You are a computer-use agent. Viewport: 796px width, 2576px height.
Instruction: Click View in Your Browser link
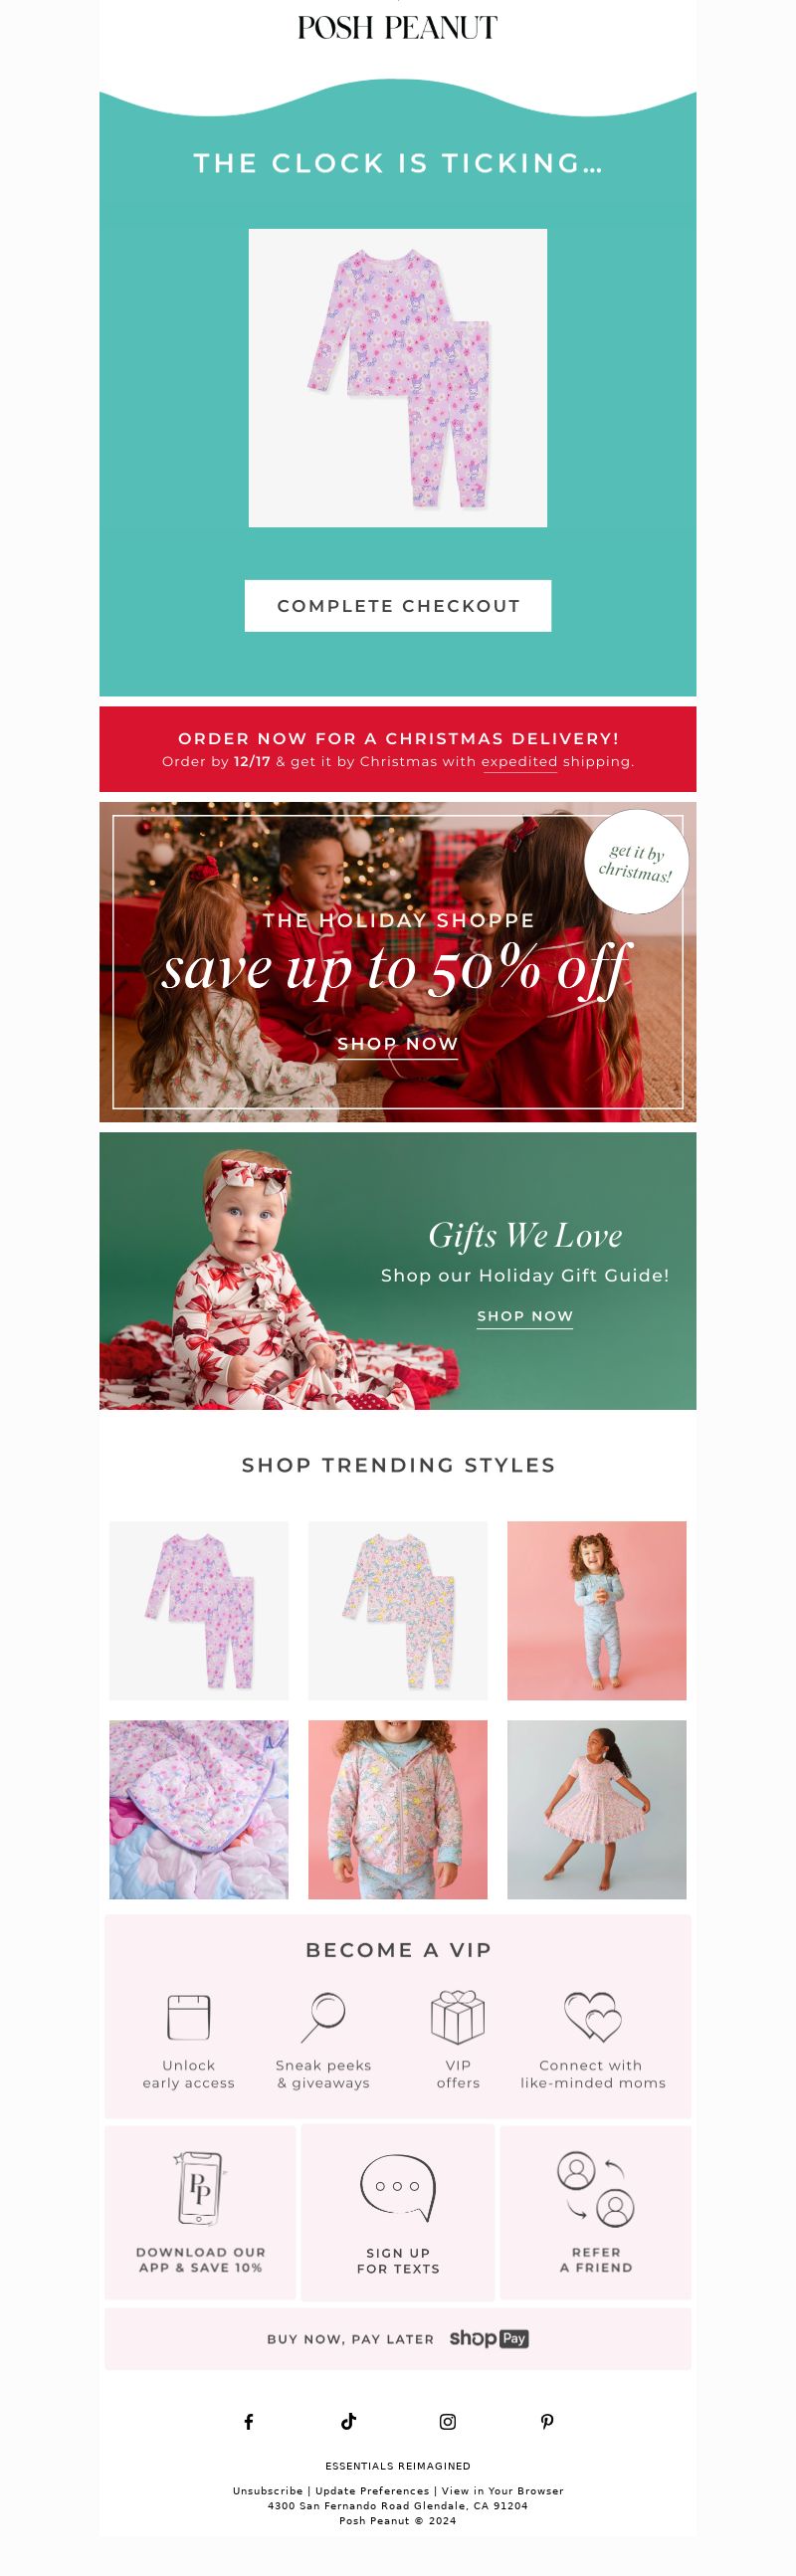pyautogui.click(x=503, y=2491)
